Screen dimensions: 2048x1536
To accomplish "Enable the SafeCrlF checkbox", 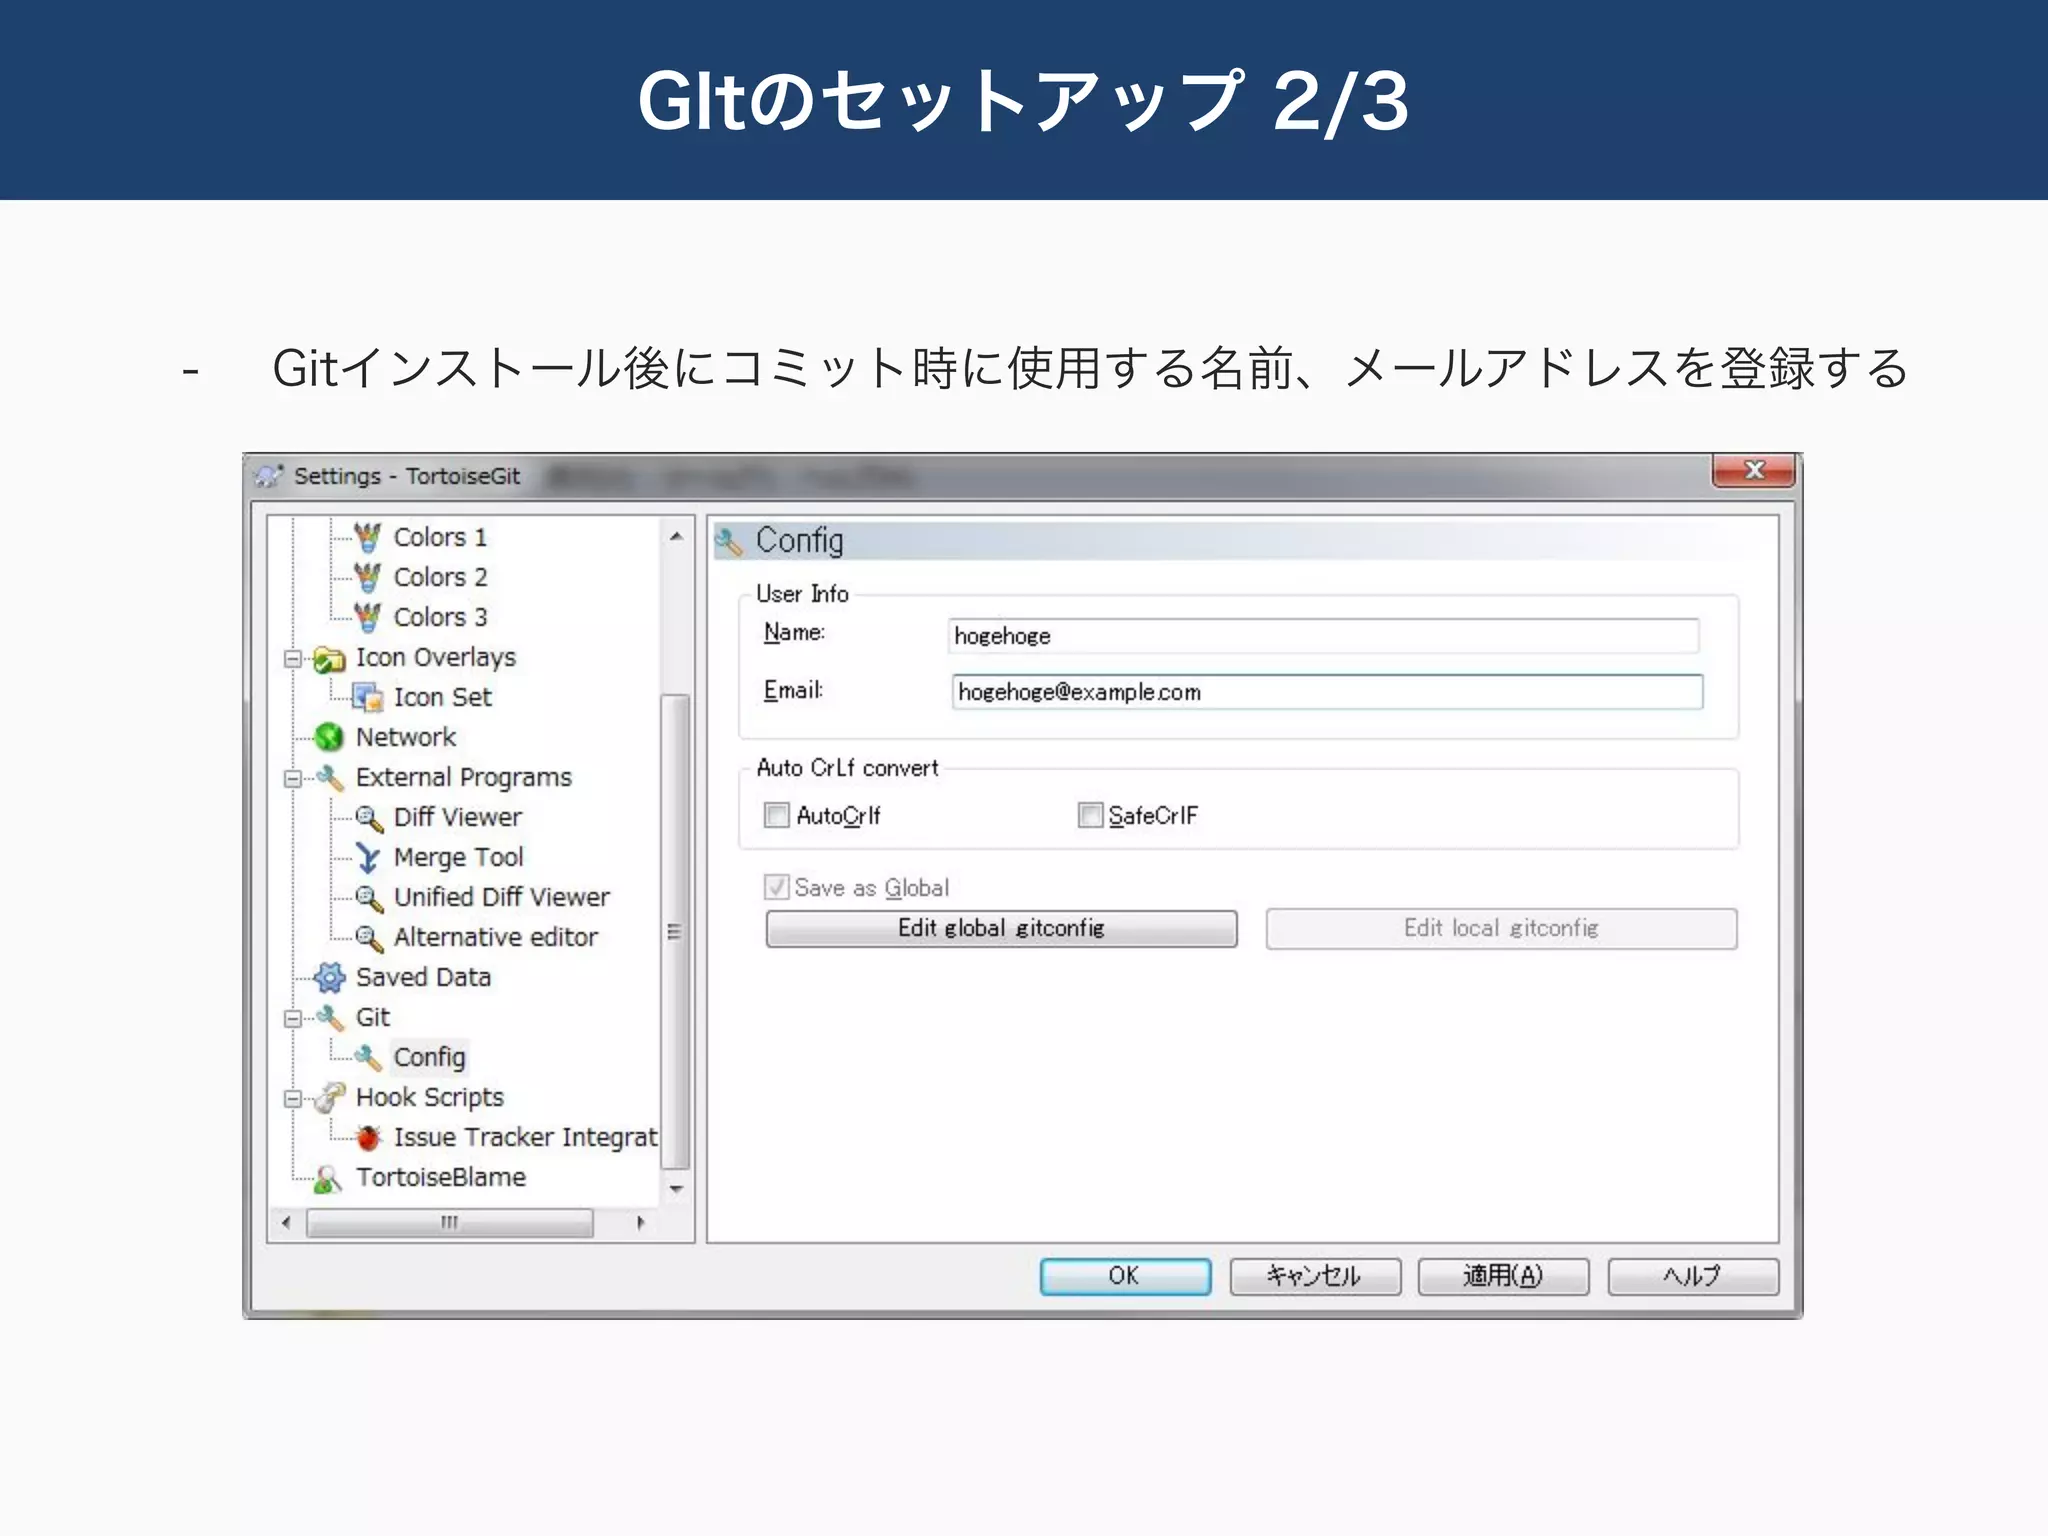I will [1090, 815].
